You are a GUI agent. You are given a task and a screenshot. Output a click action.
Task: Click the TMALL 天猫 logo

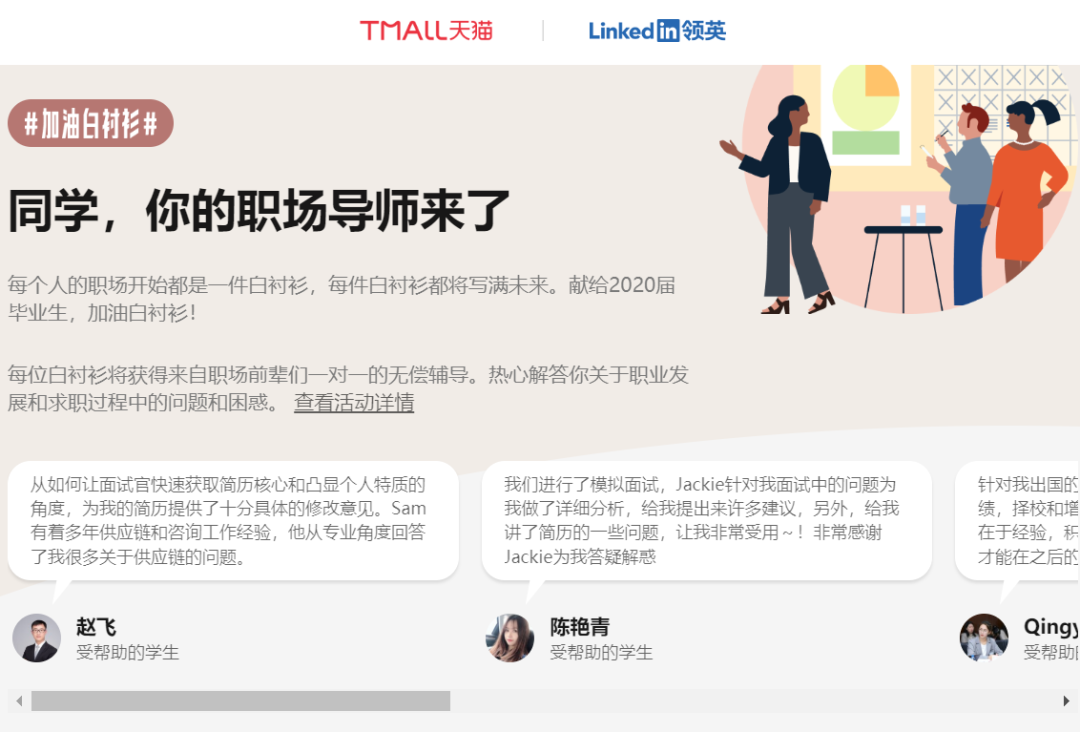(x=426, y=30)
